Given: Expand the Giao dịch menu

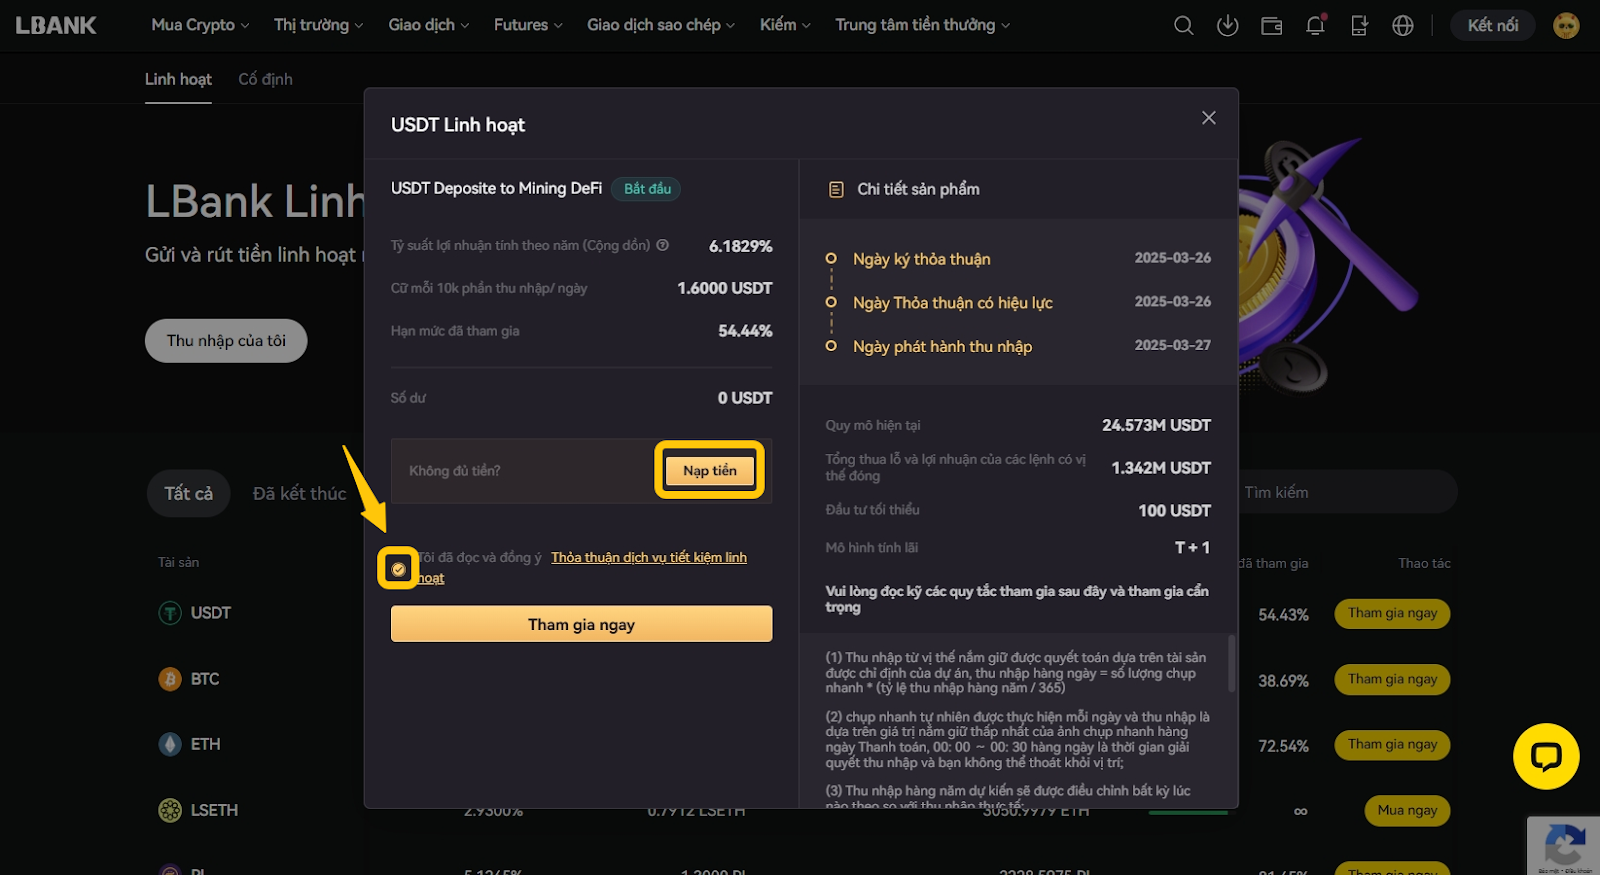Looking at the screenshot, I should (x=428, y=25).
